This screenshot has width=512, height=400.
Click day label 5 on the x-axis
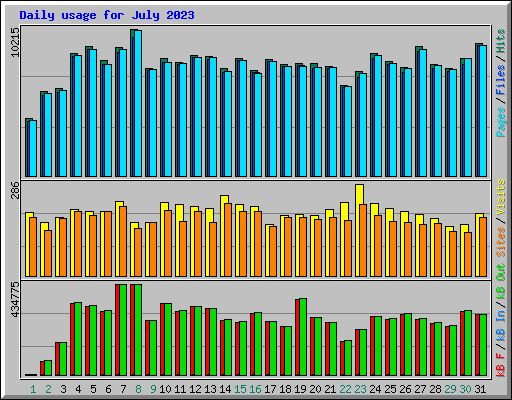(x=93, y=389)
